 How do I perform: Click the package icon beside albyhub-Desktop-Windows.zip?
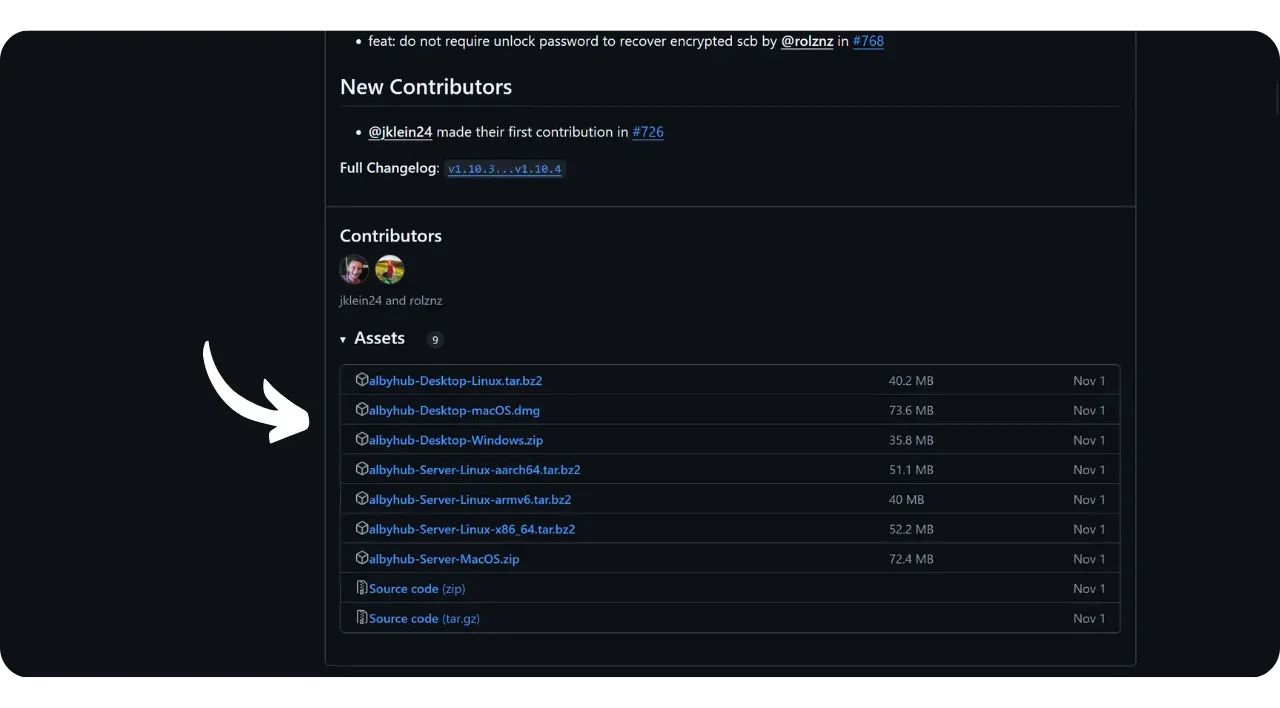pos(362,440)
